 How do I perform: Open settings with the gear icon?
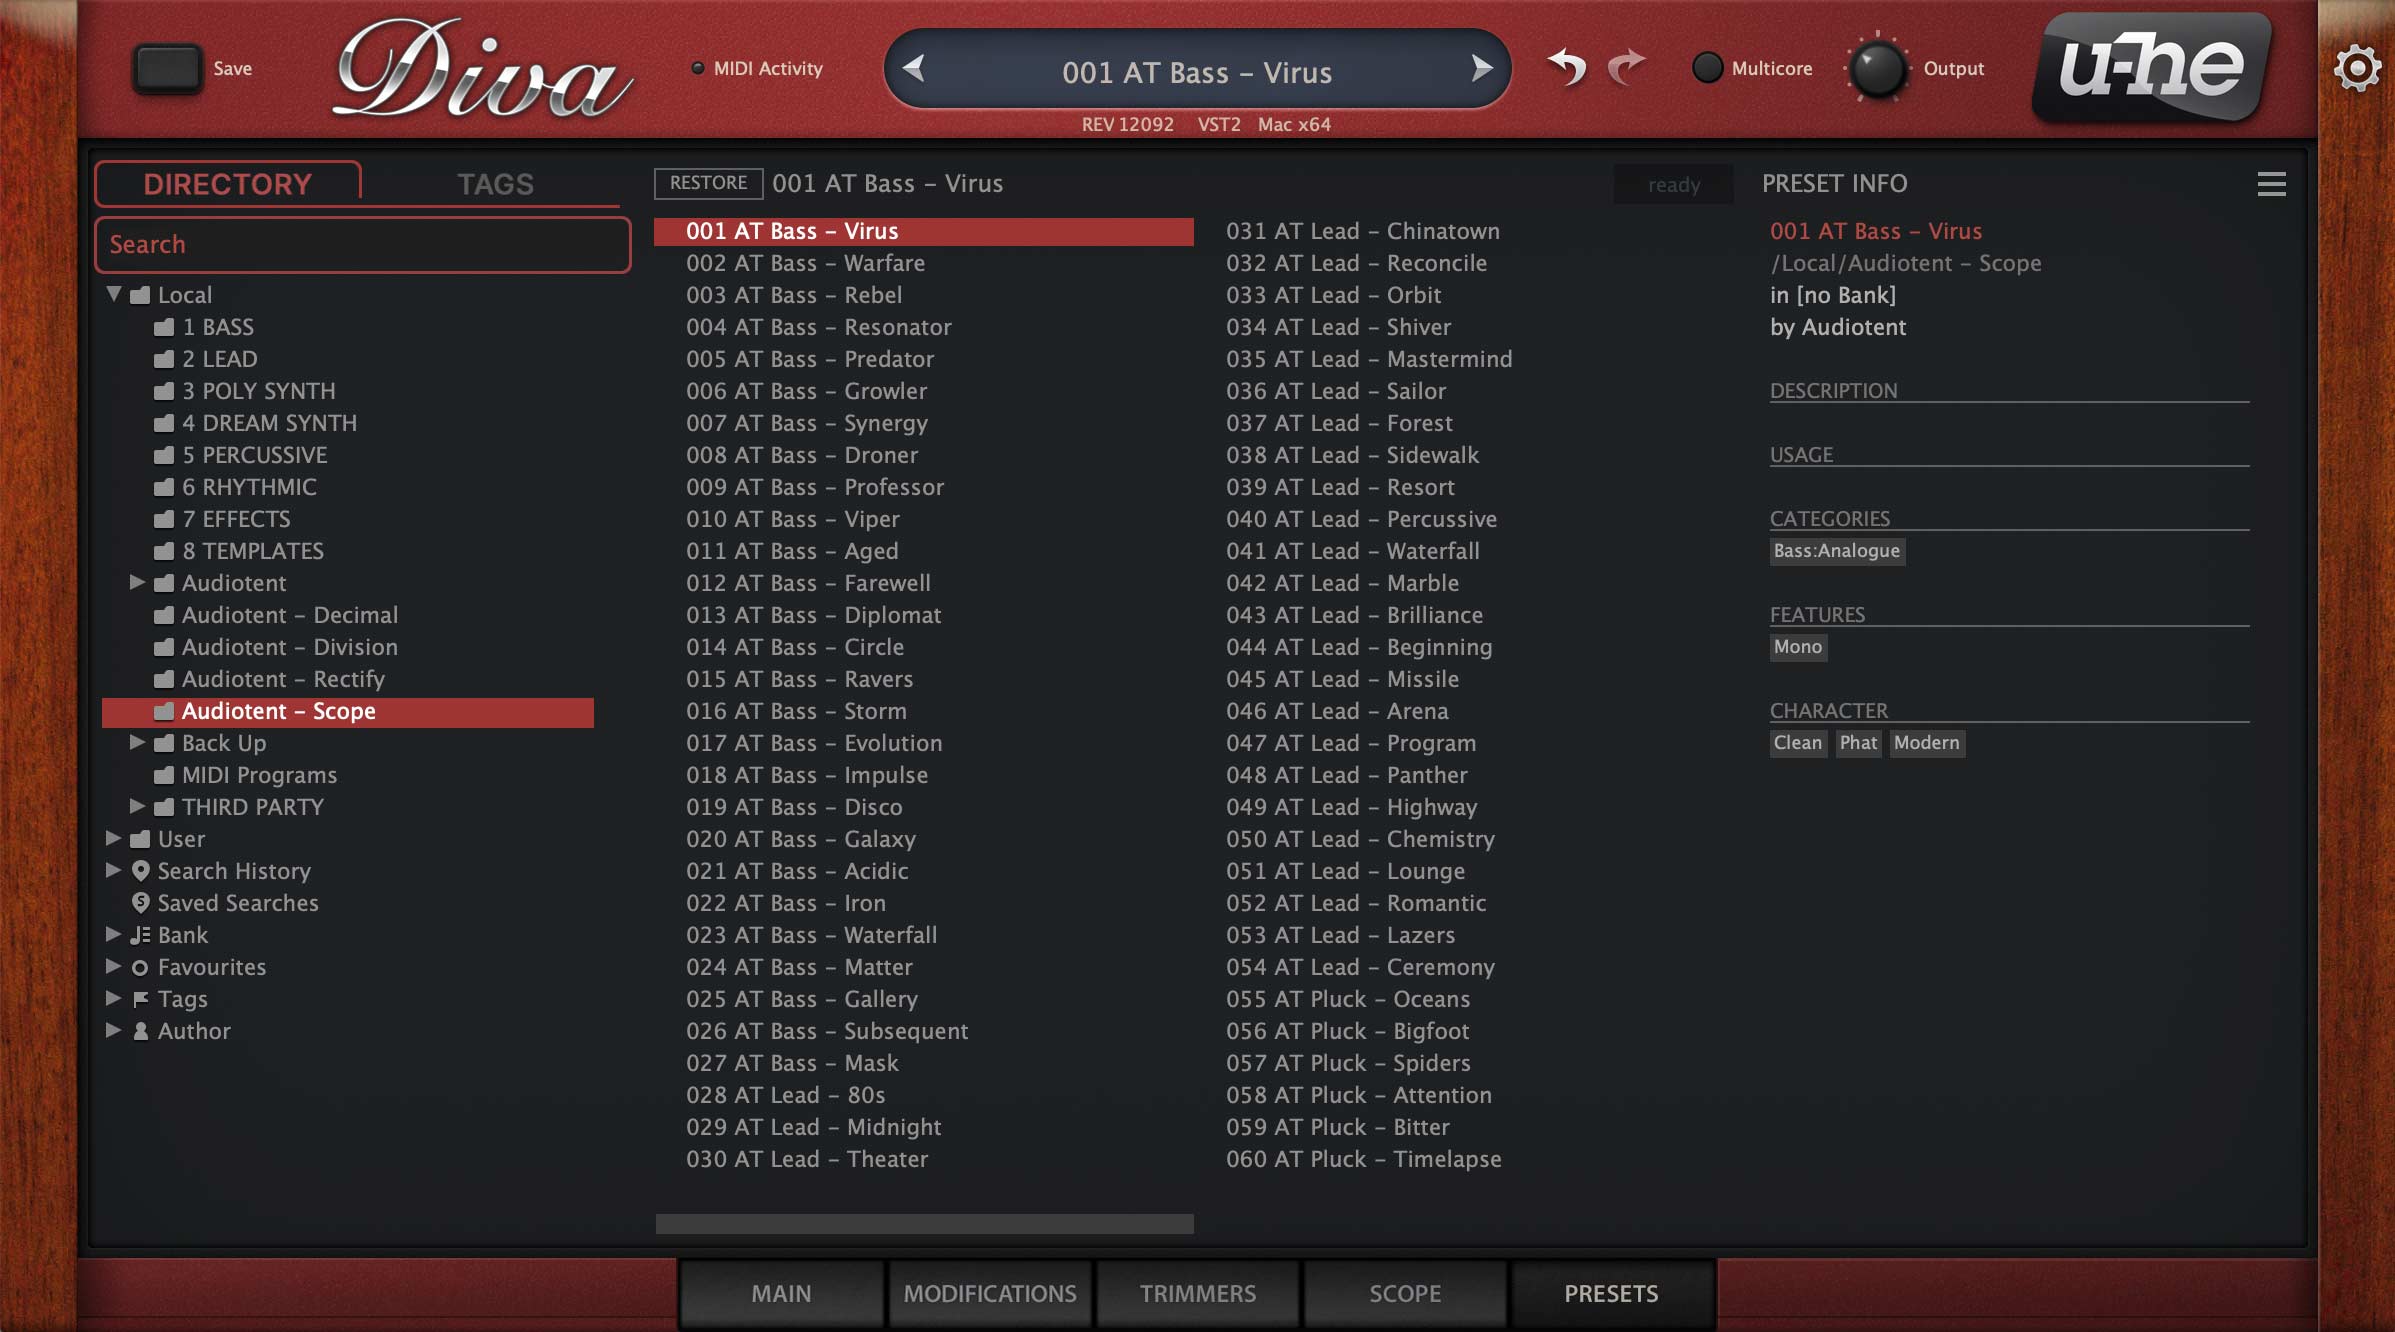2357,69
